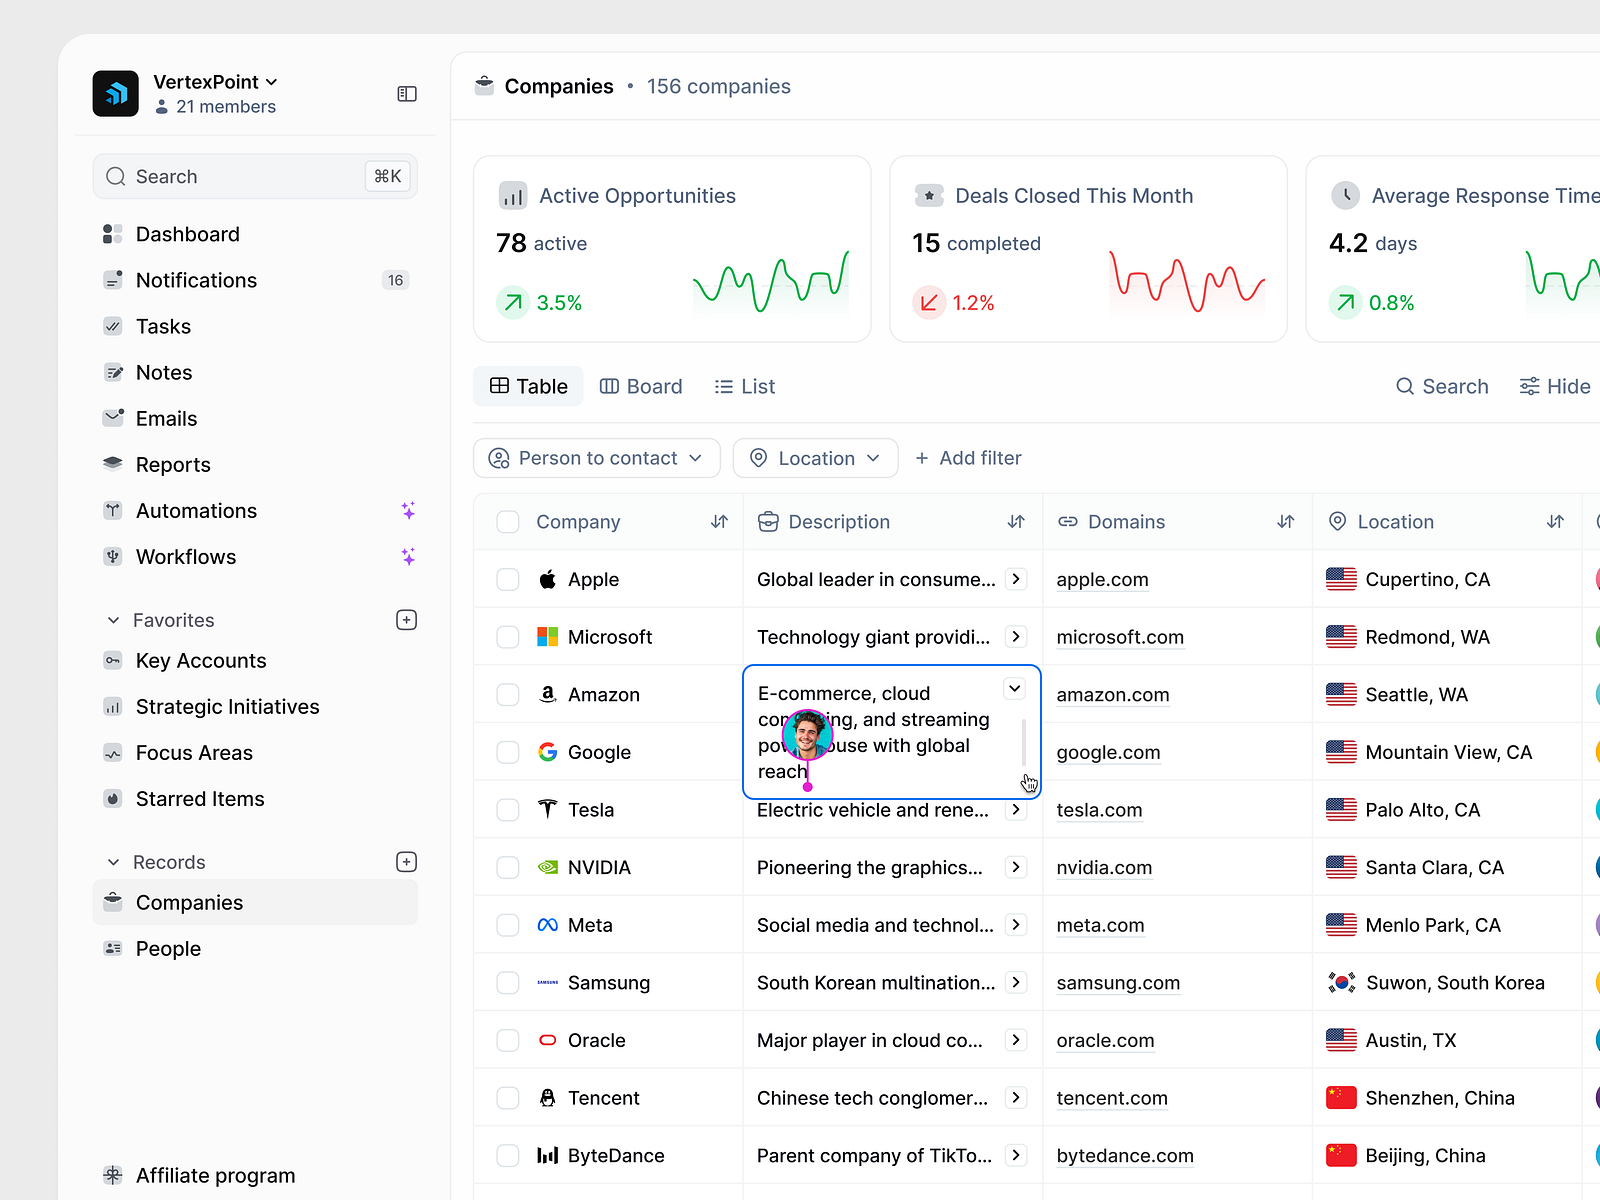1600x1200 pixels.
Task: Collapse the Records section in sidebar
Action: click(x=114, y=861)
